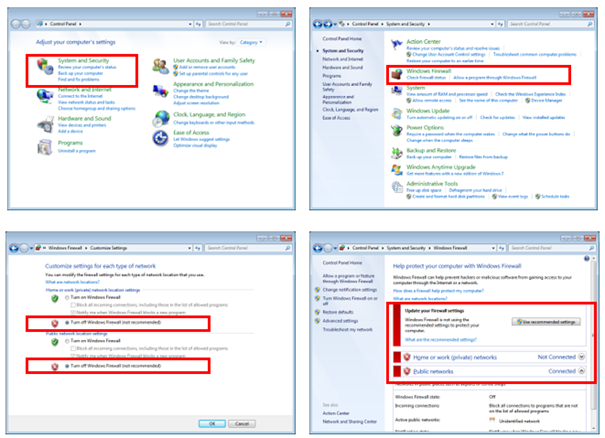Click the System computer icon in System and Security

(x=397, y=90)
